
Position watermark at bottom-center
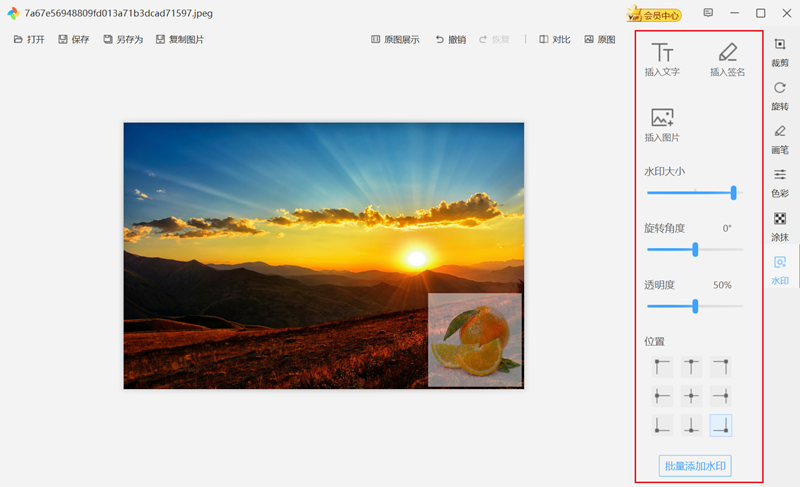[691, 425]
